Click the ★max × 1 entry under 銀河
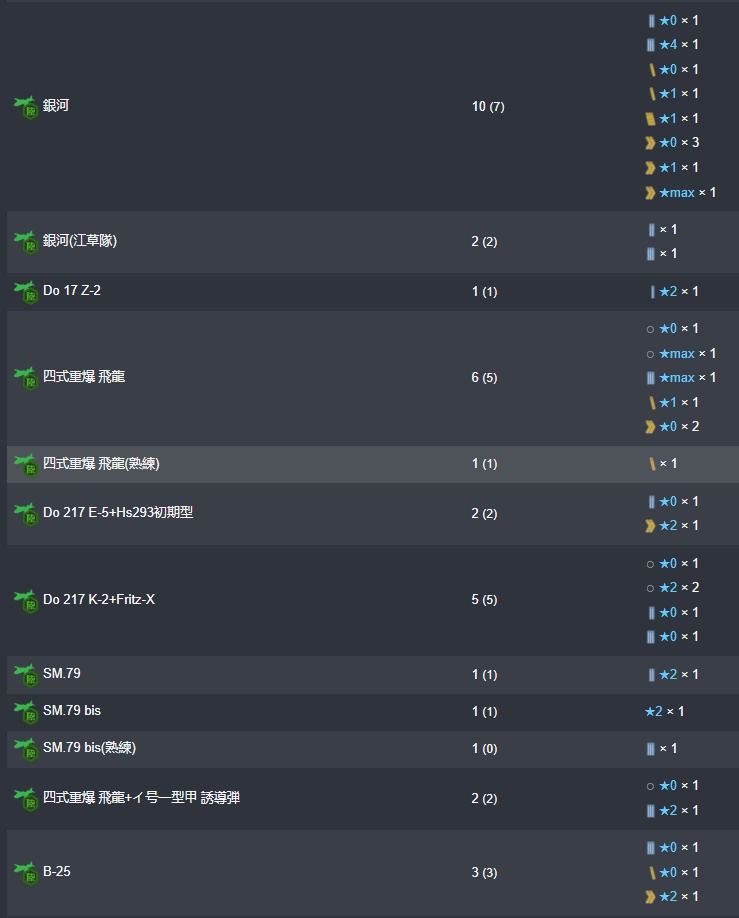Viewport: 739px width, 918px height. tap(686, 192)
